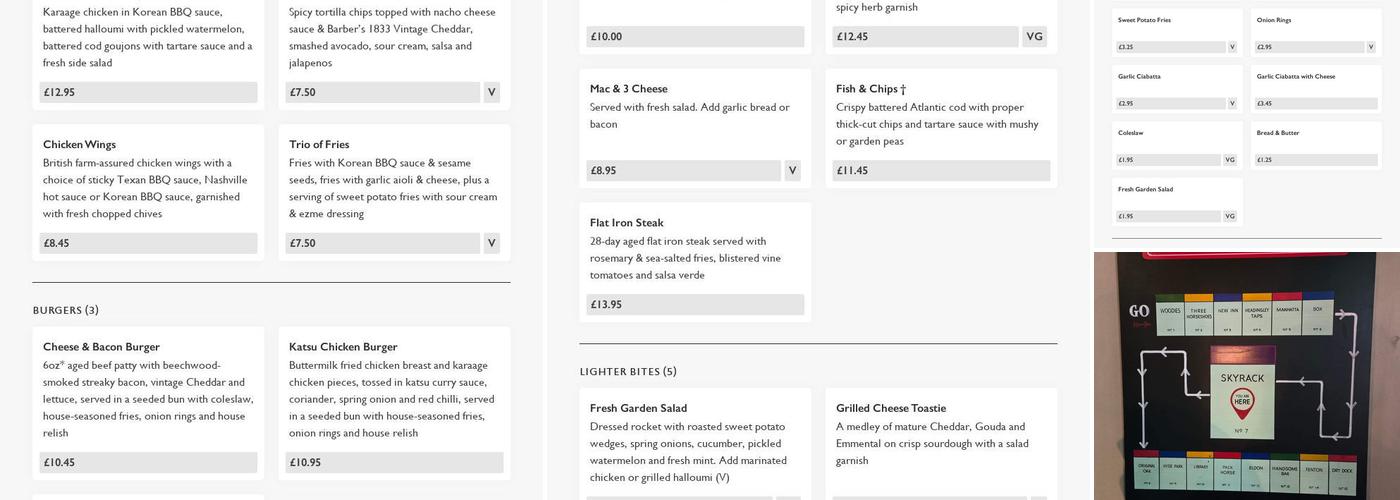
Task: Click the Fish & Chips title
Action: pos(870,89)
